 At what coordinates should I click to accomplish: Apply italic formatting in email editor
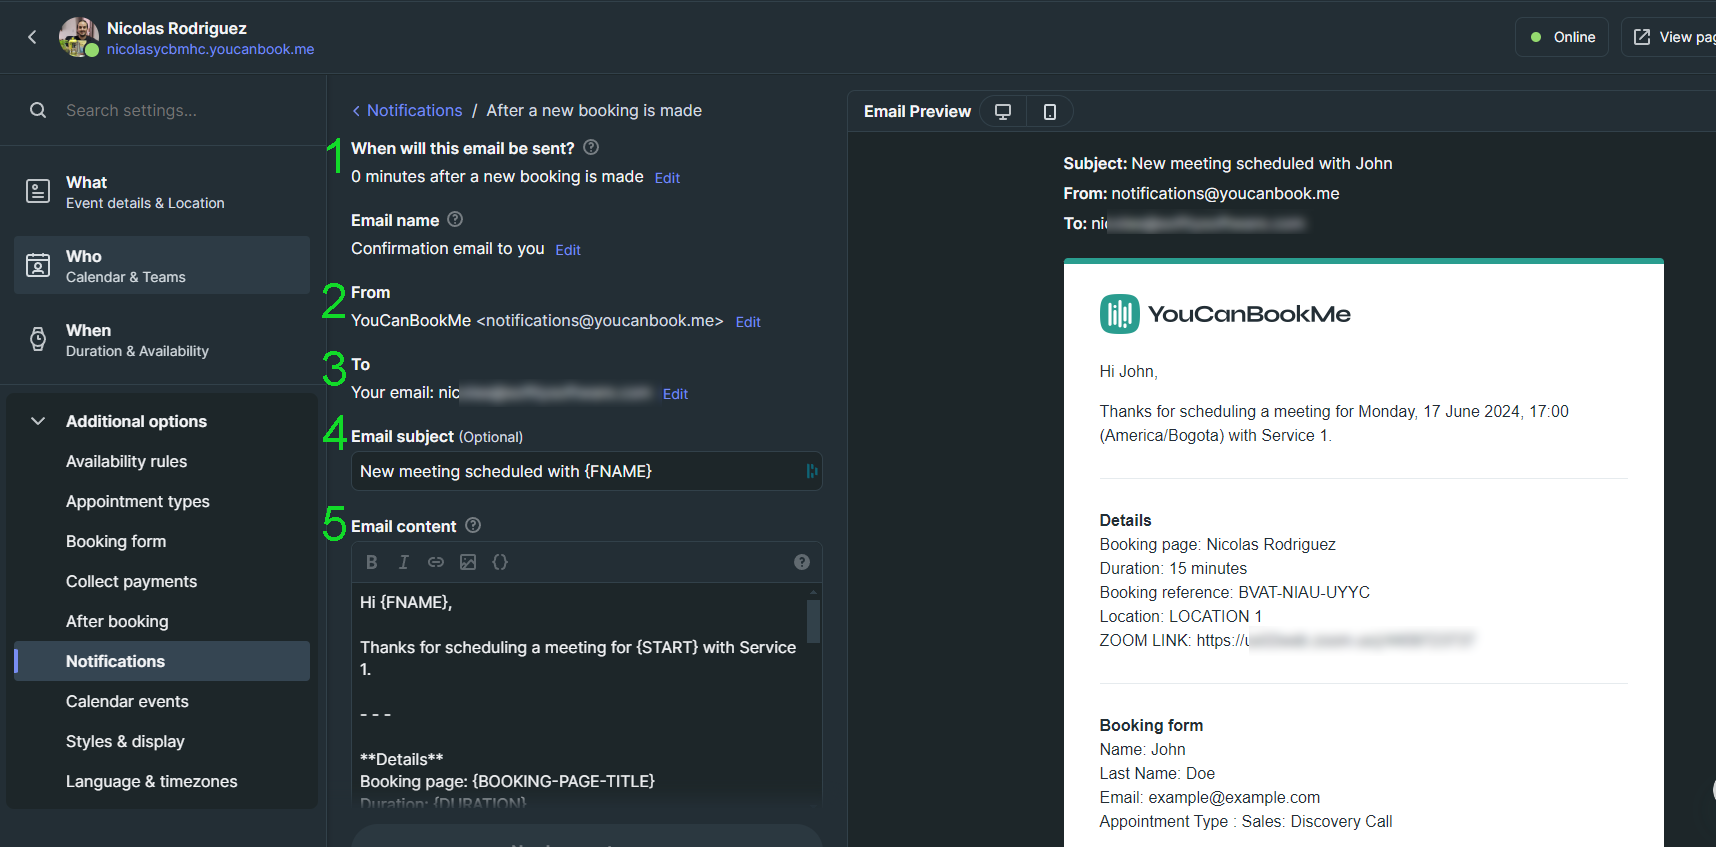[x=404, y=562]
